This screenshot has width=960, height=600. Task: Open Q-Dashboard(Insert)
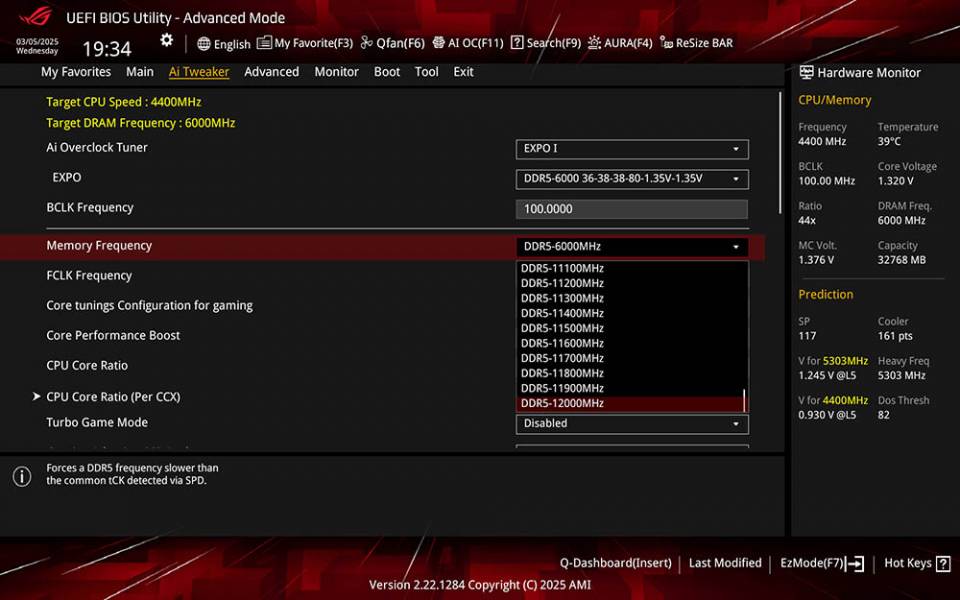pyautogui.click(x=615, y=563)
